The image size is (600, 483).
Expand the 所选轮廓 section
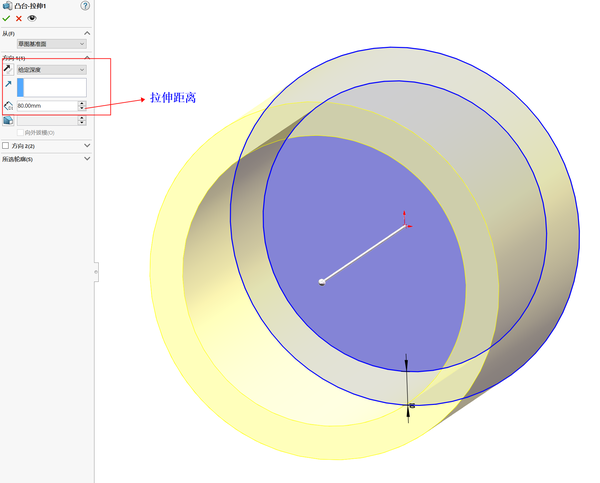[87, 158]
